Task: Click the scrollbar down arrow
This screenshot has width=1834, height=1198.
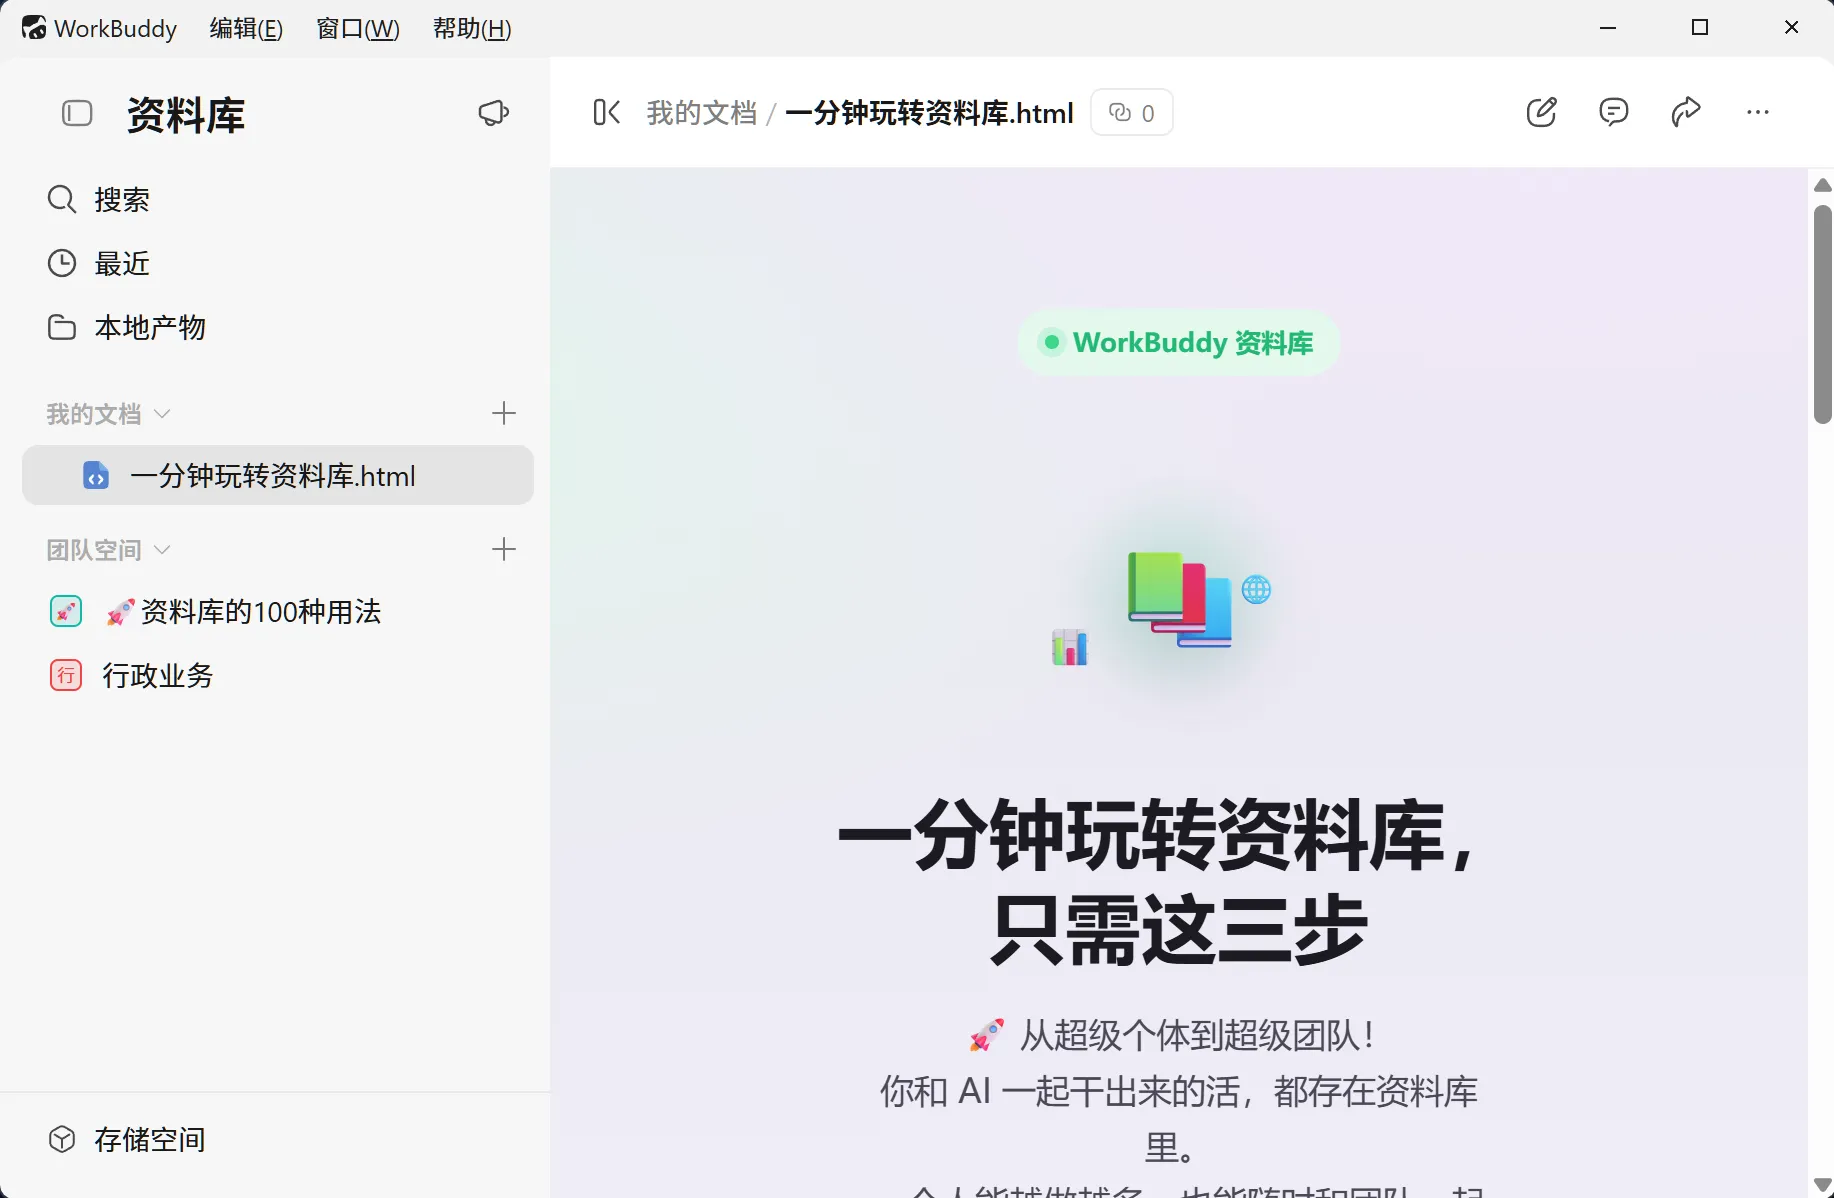Action: [x=1822, y=1185]
